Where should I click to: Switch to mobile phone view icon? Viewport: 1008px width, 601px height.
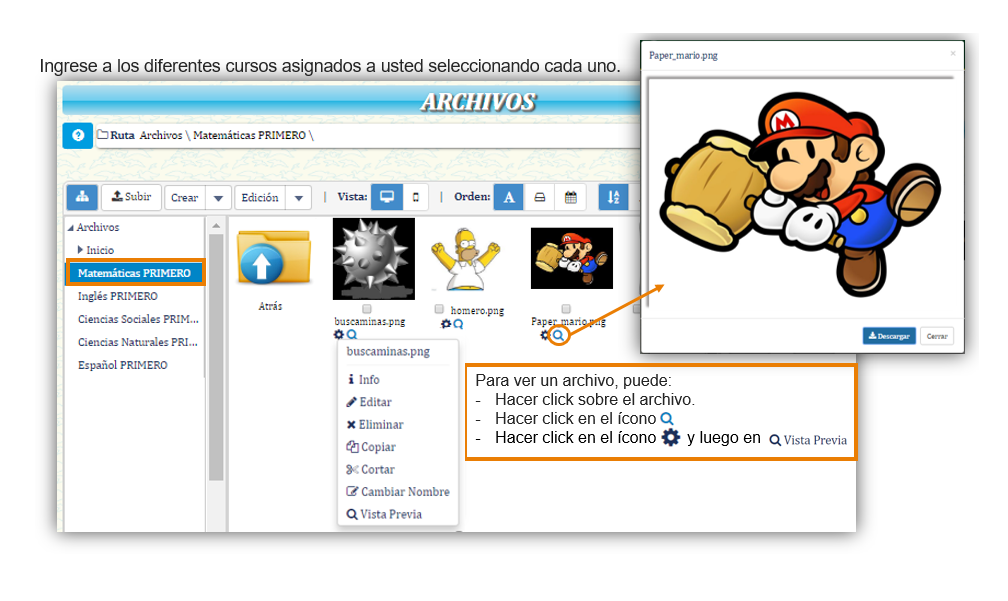point(416,197)
